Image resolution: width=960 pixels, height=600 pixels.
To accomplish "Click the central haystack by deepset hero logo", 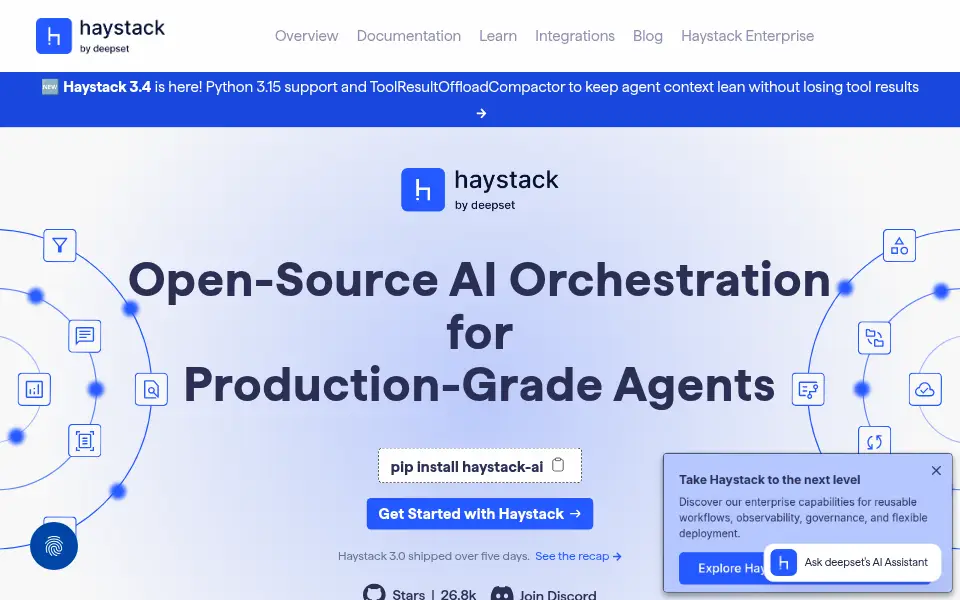I will tap(480, 190).
